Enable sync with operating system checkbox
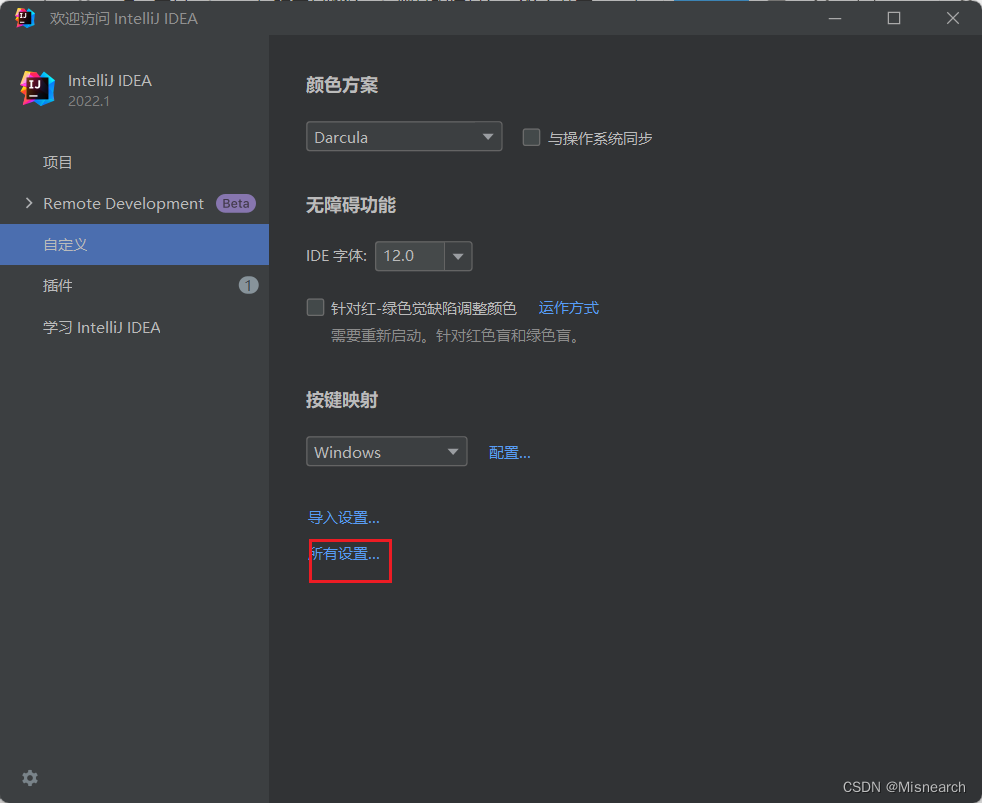Image resolution: width=982 pixels, height=803 pixels. click(531, 137)
